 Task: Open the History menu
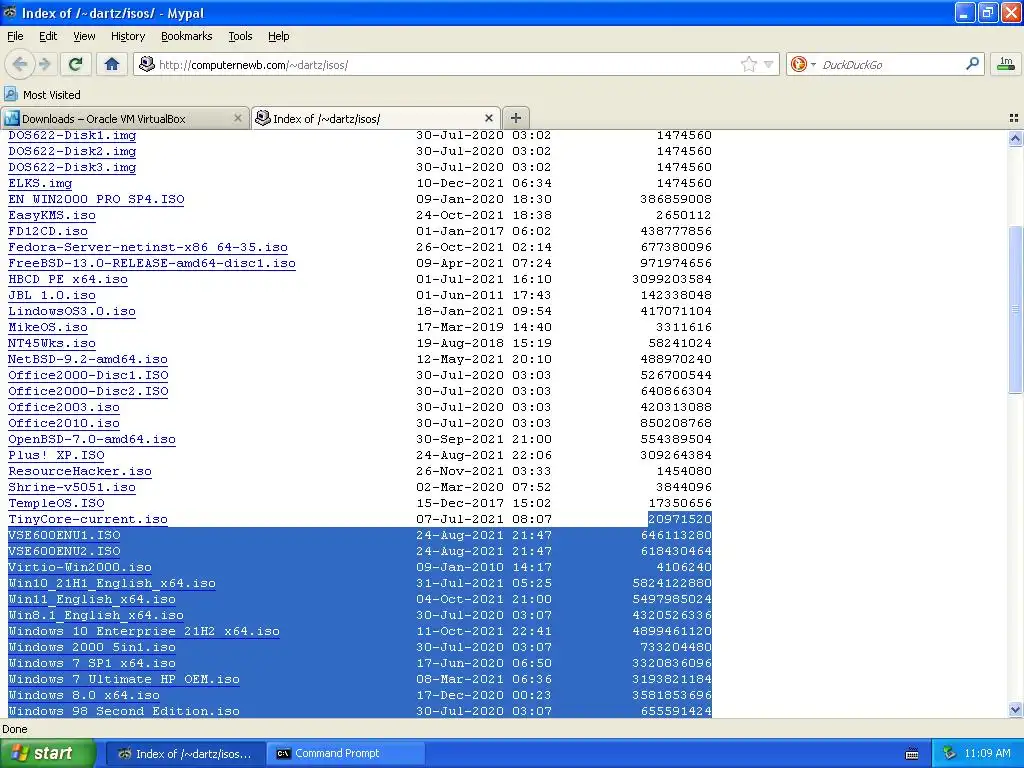pyautogui.click(x=128, y=36)
